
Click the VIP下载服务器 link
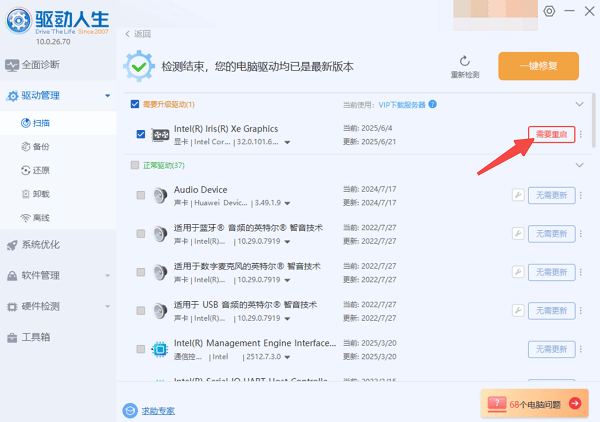click(x=402, y=104)
